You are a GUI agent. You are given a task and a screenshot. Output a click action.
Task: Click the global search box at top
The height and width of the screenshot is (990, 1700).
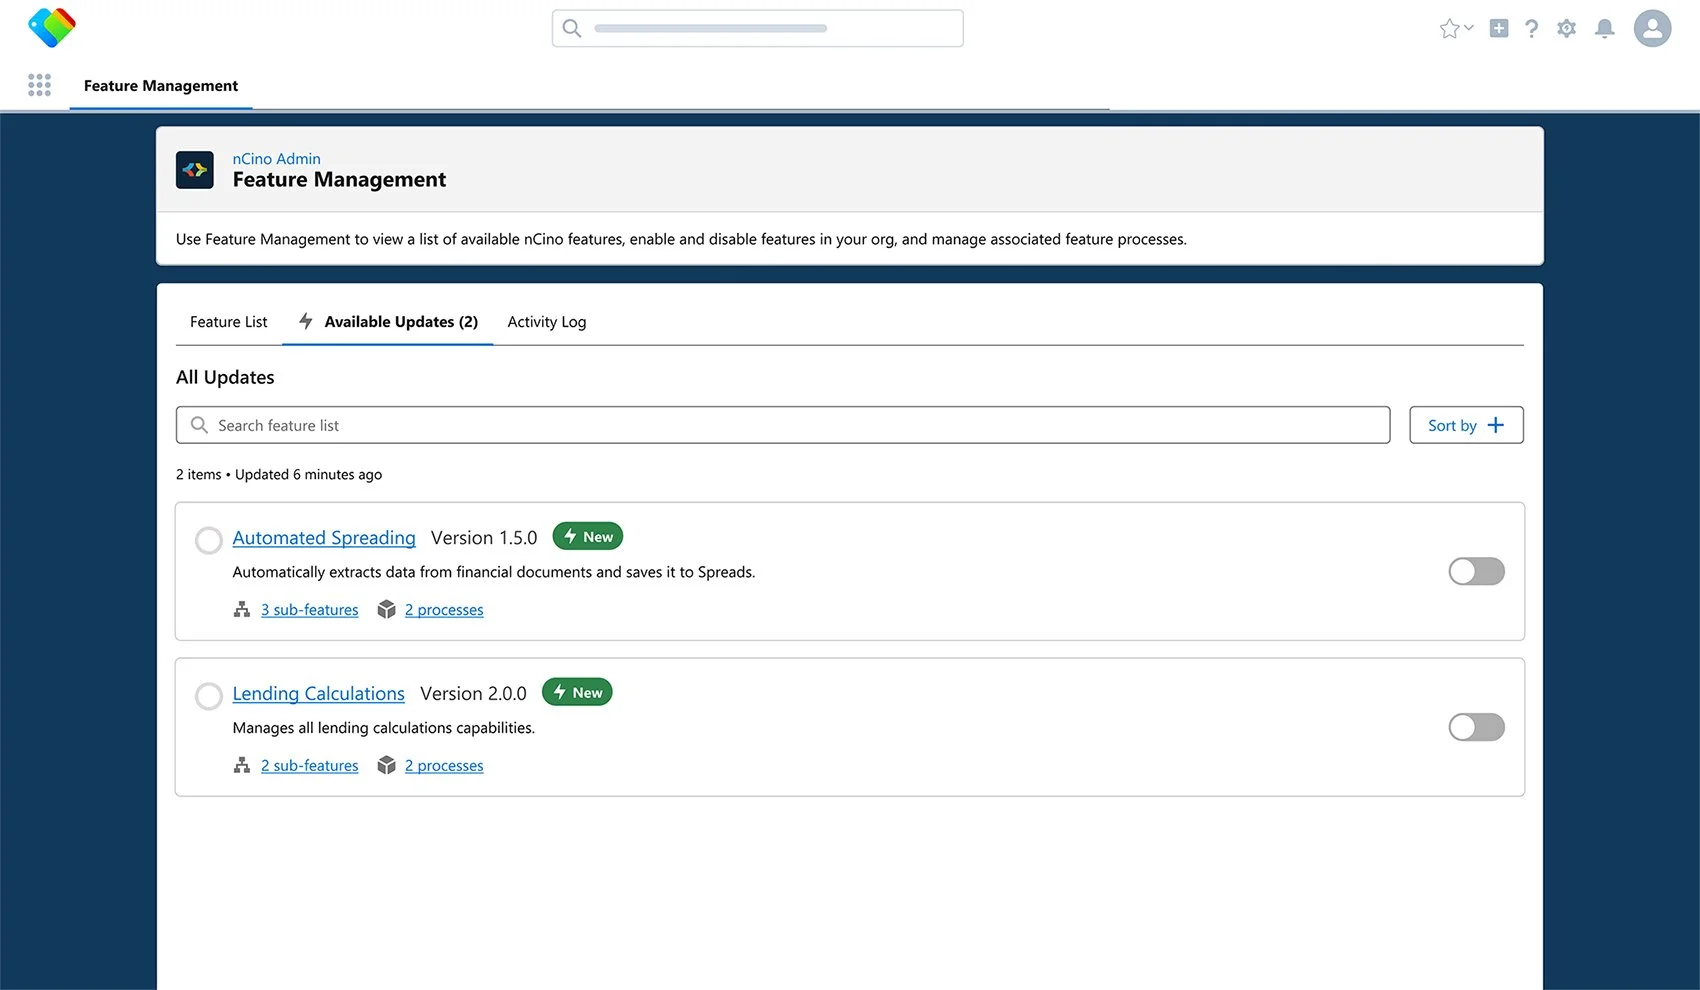click(758, 28)
